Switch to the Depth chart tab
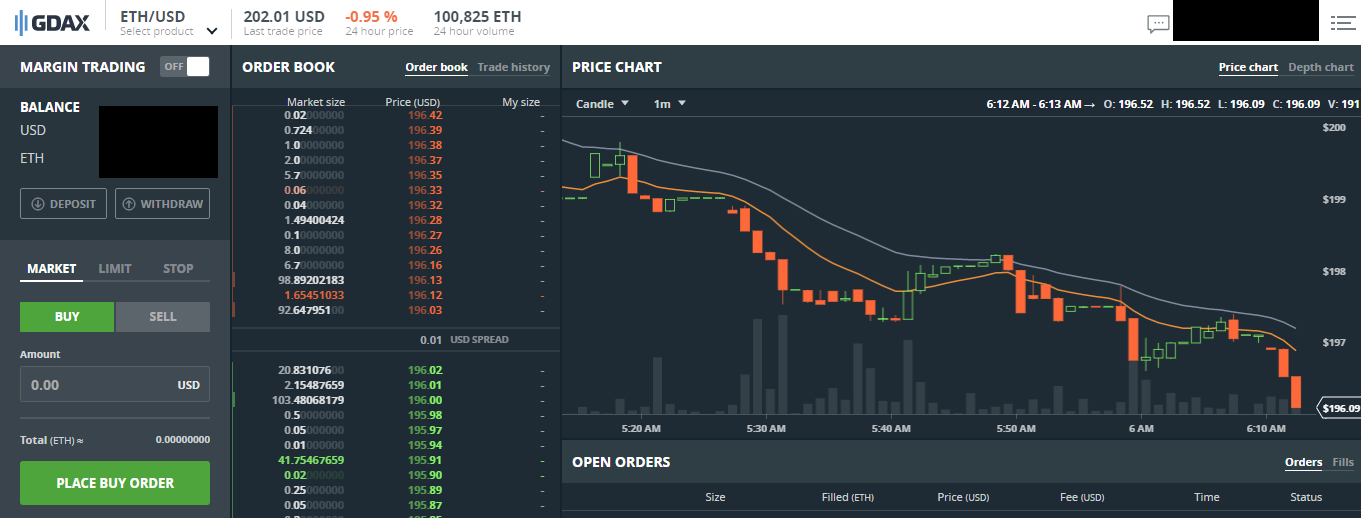The image size is (1361, 518). 1321,68
